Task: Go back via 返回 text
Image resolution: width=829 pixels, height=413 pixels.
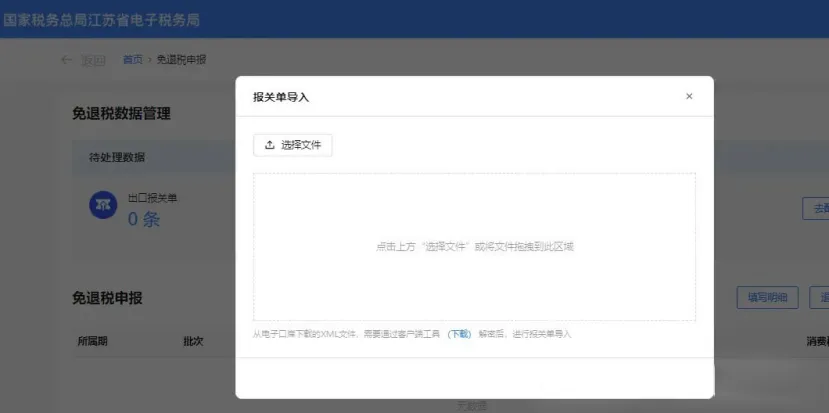Action: pos(93,60)
